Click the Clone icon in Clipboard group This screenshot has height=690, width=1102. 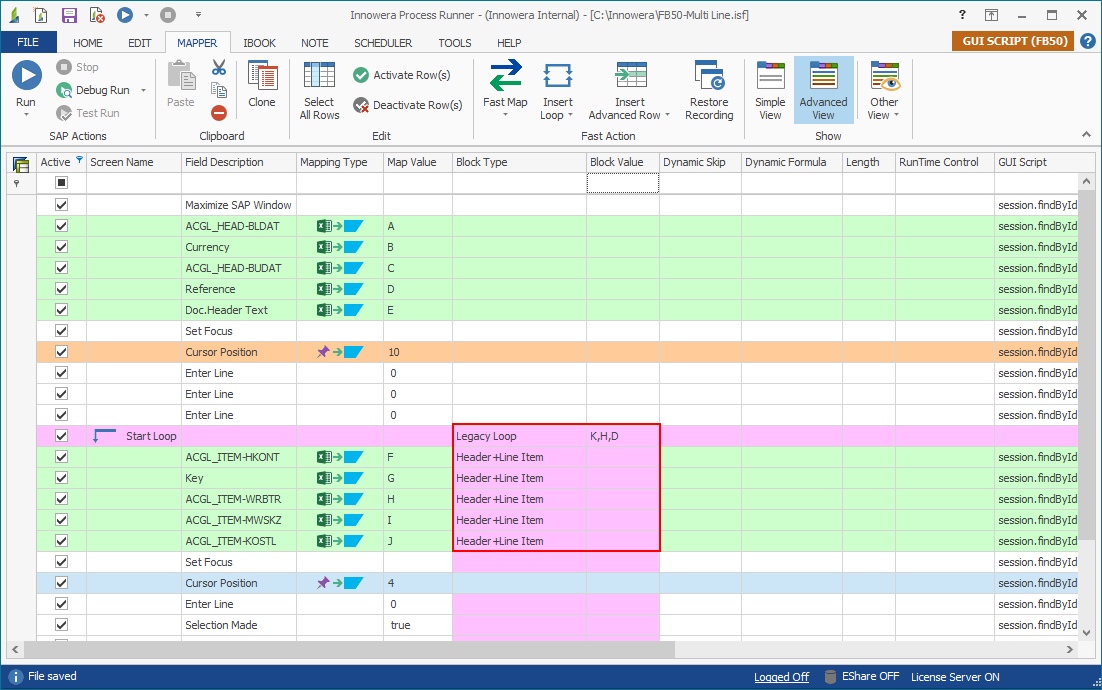click(x=262, y=77)
